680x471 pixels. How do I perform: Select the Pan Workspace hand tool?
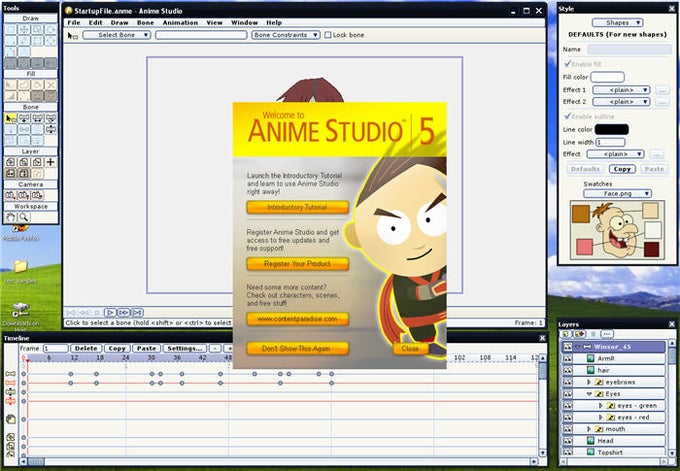[10, 217]
